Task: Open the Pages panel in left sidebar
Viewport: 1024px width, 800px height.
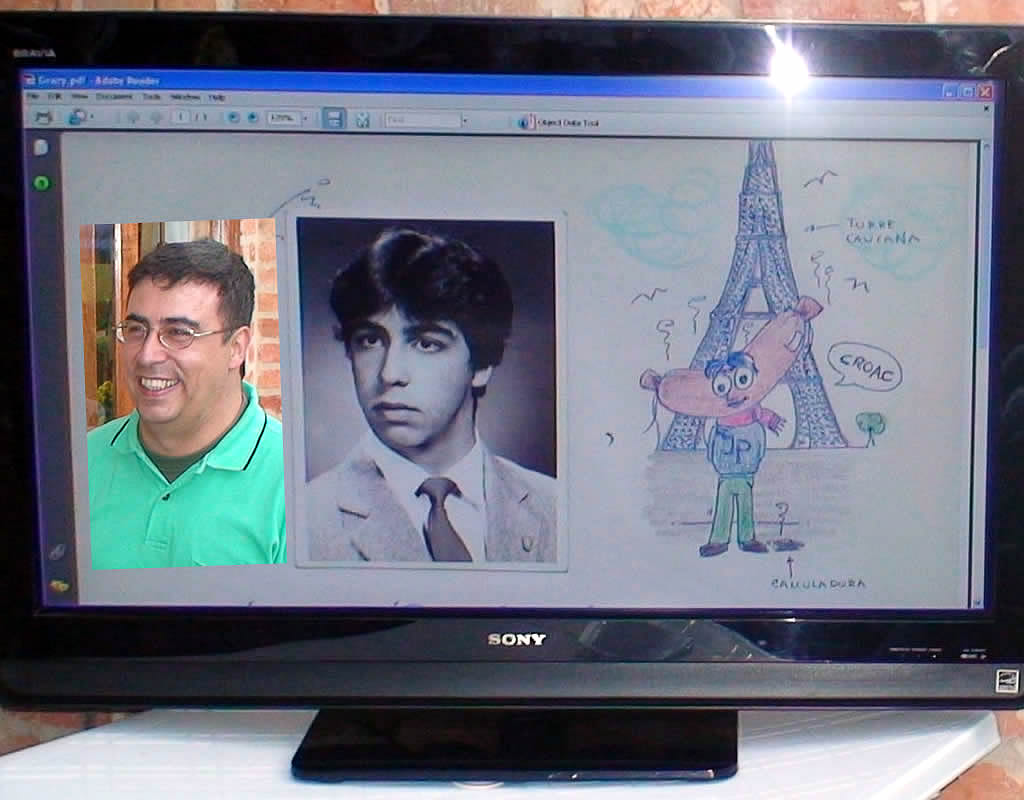Action: [x=41, y=147]
